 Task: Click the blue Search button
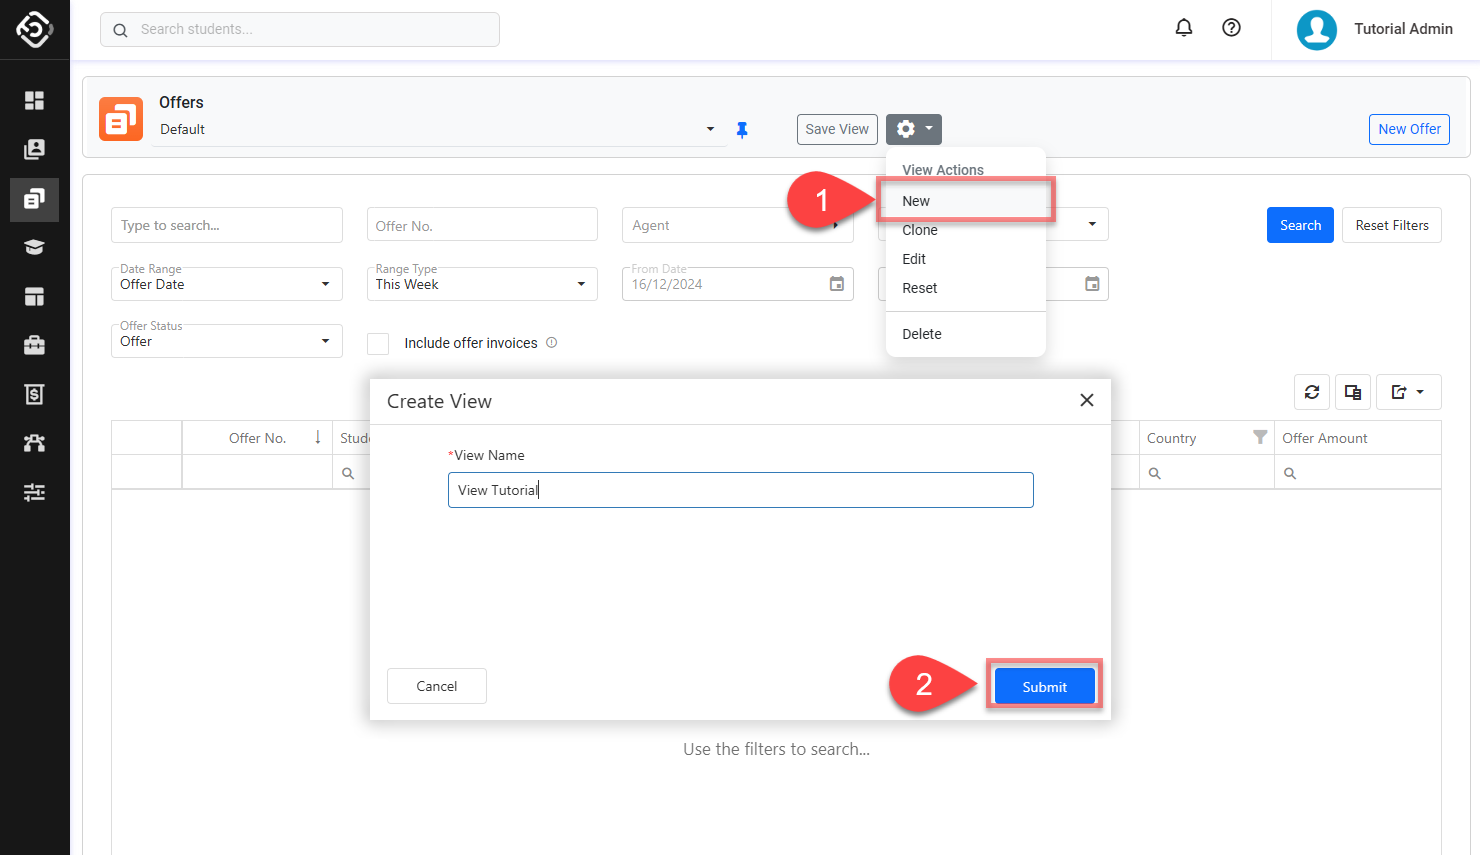(1300, 225)
